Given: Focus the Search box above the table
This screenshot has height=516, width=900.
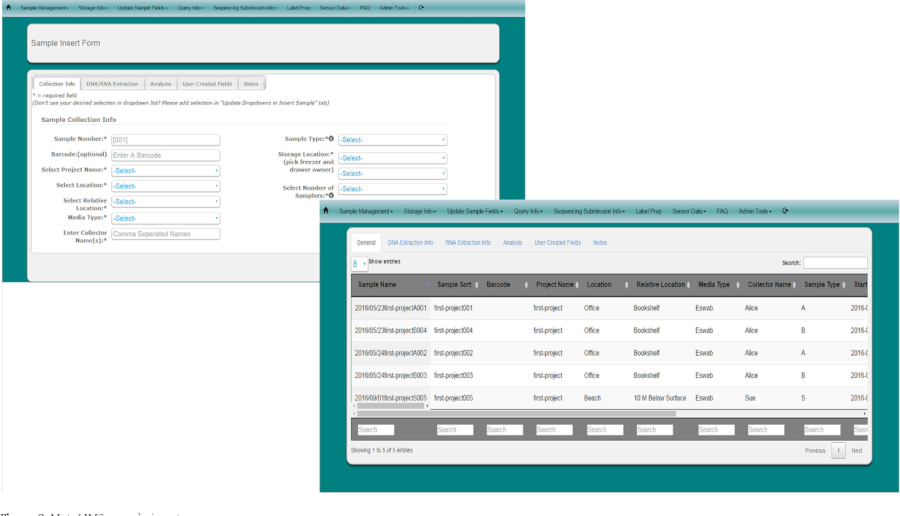Looking at the screenshot, I should point(835,263).
